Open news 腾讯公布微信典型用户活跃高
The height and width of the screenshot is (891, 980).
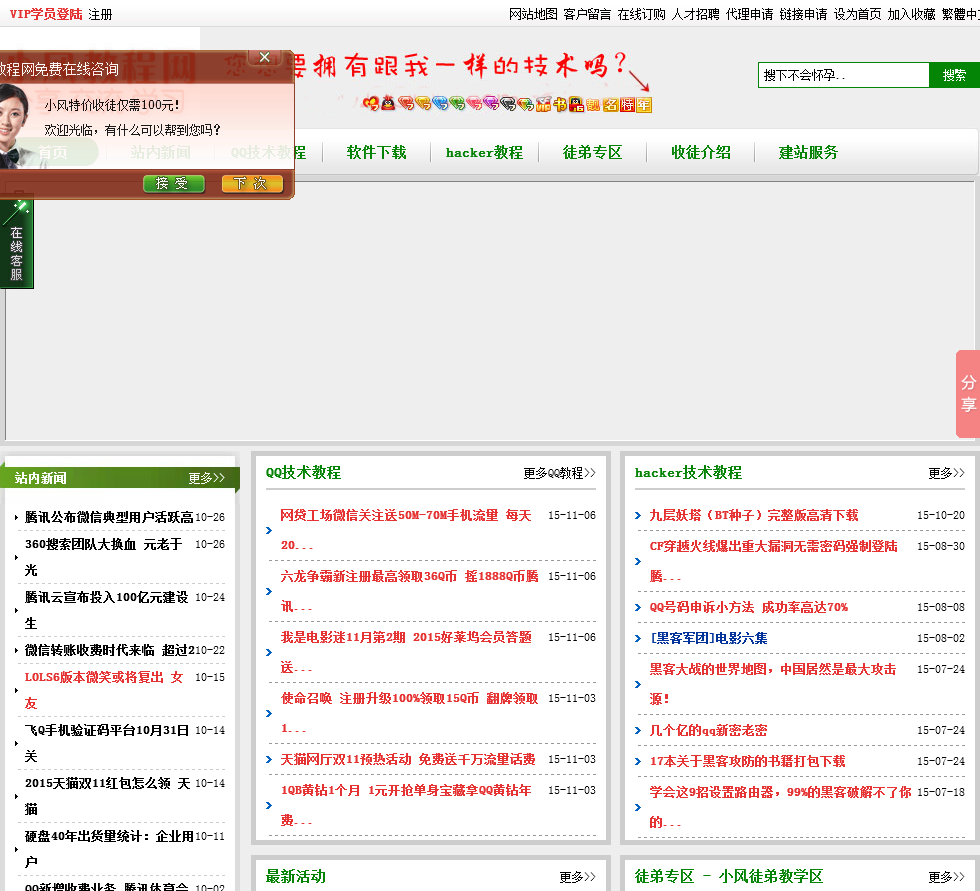(109, 517)
